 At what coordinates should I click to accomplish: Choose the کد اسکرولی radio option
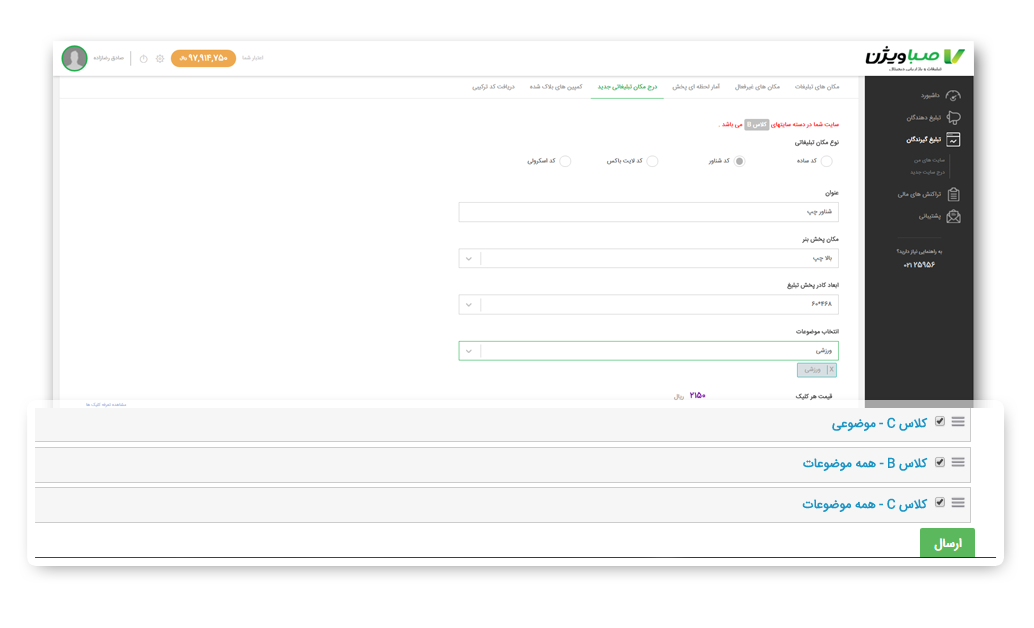(x=565, y=161)
